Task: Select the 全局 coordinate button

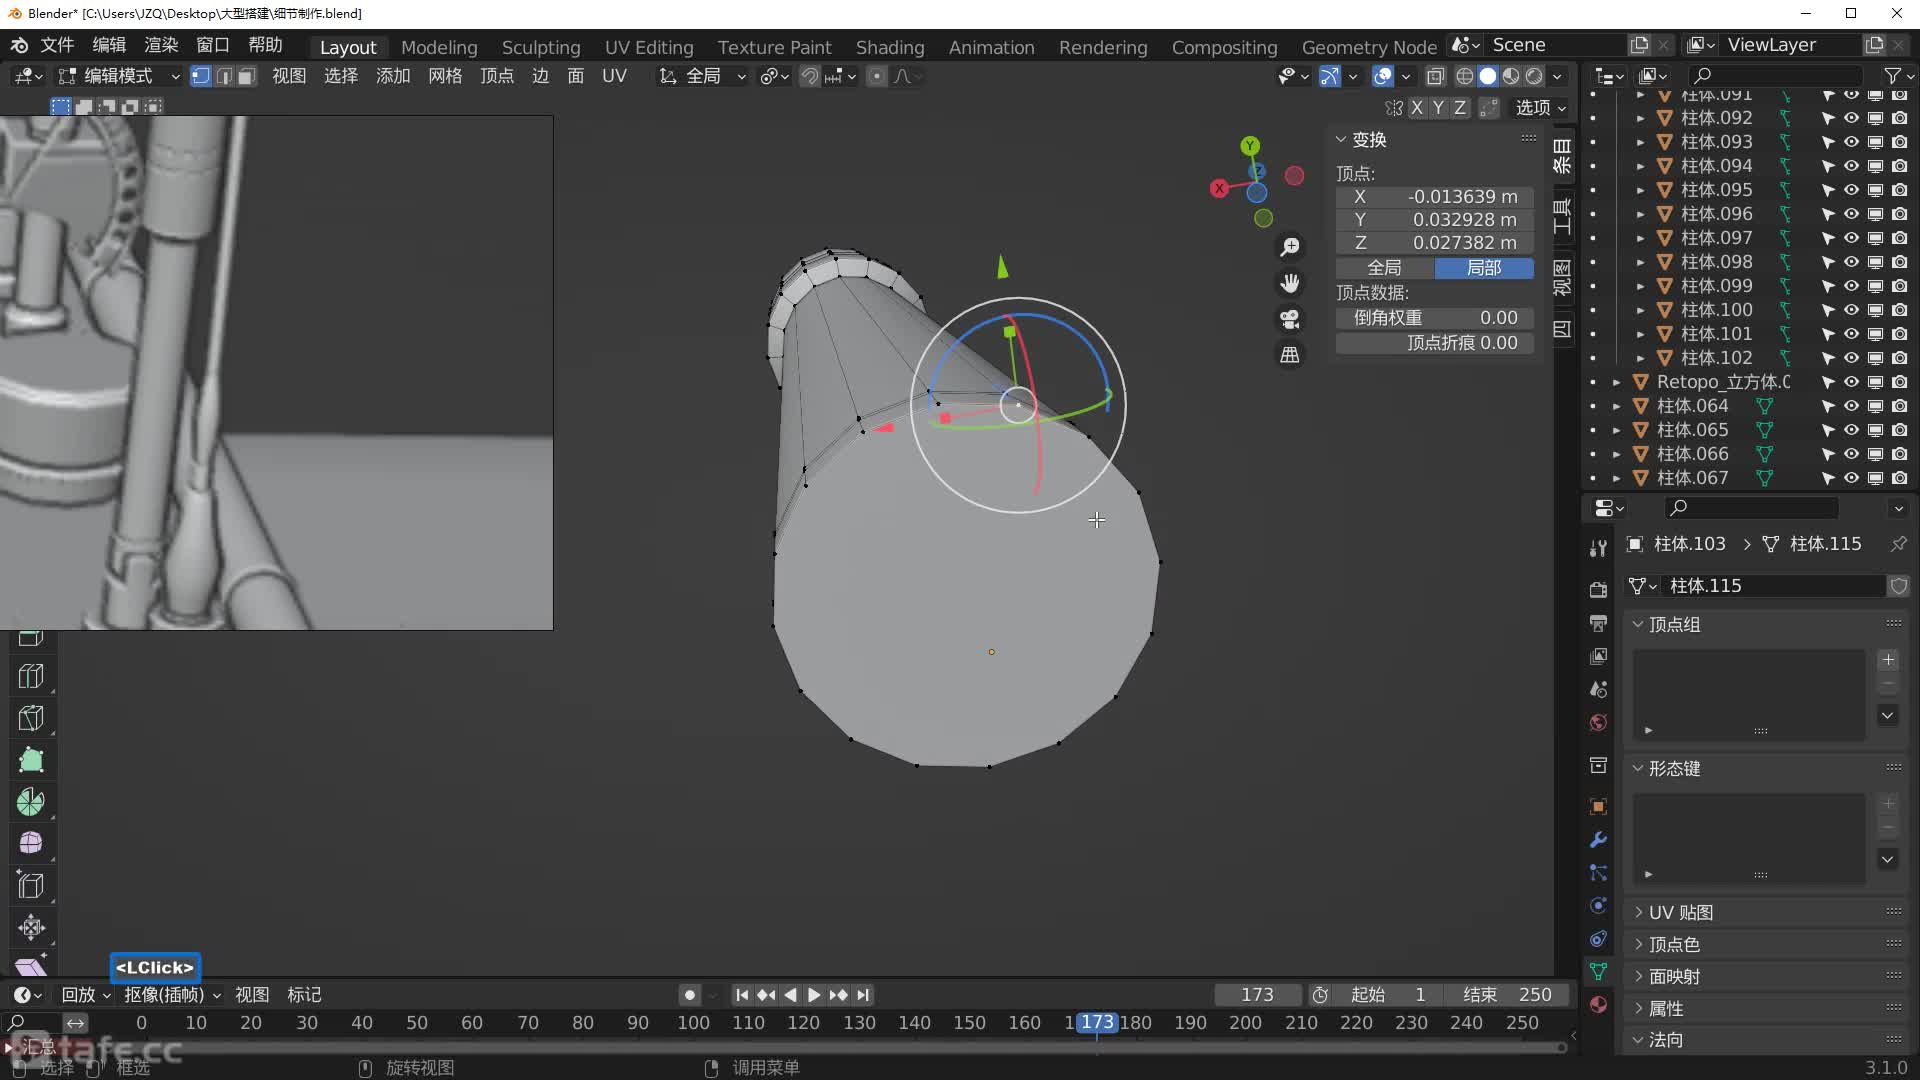Action: pos(1384,268)
